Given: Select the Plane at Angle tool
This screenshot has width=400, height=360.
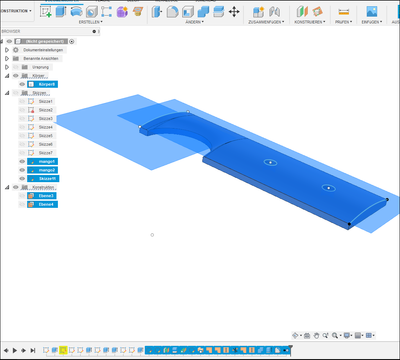Looking at the screenshot, I should (x=317, y=12).
